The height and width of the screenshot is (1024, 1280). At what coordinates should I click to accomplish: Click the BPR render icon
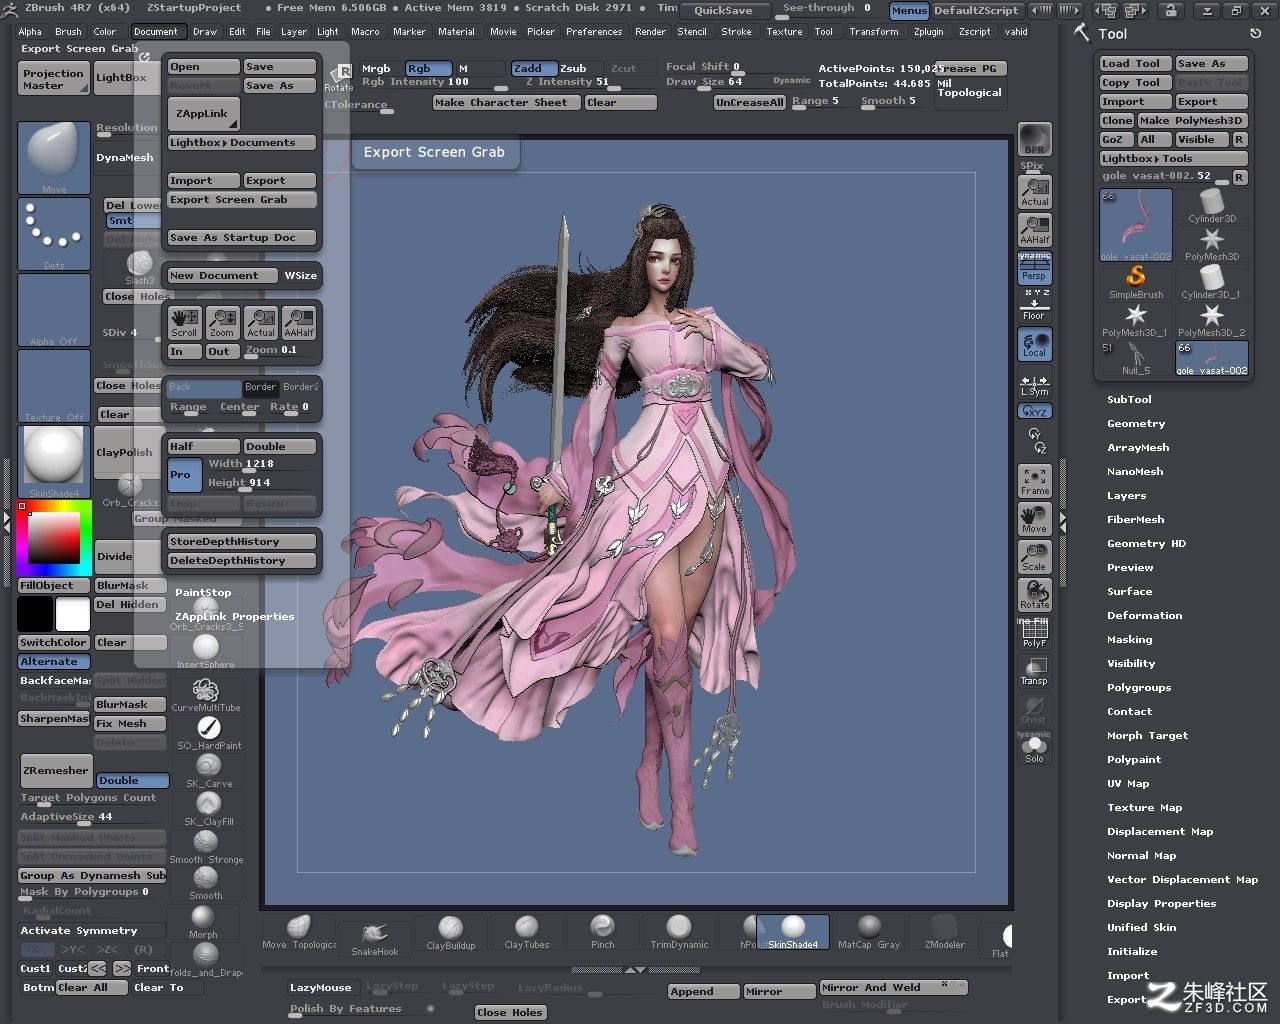click(x=1034, y=139)
